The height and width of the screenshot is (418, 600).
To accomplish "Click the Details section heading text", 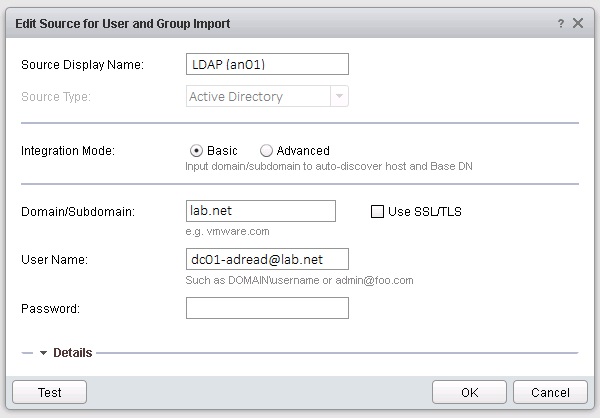I will [x=73, y=353].
